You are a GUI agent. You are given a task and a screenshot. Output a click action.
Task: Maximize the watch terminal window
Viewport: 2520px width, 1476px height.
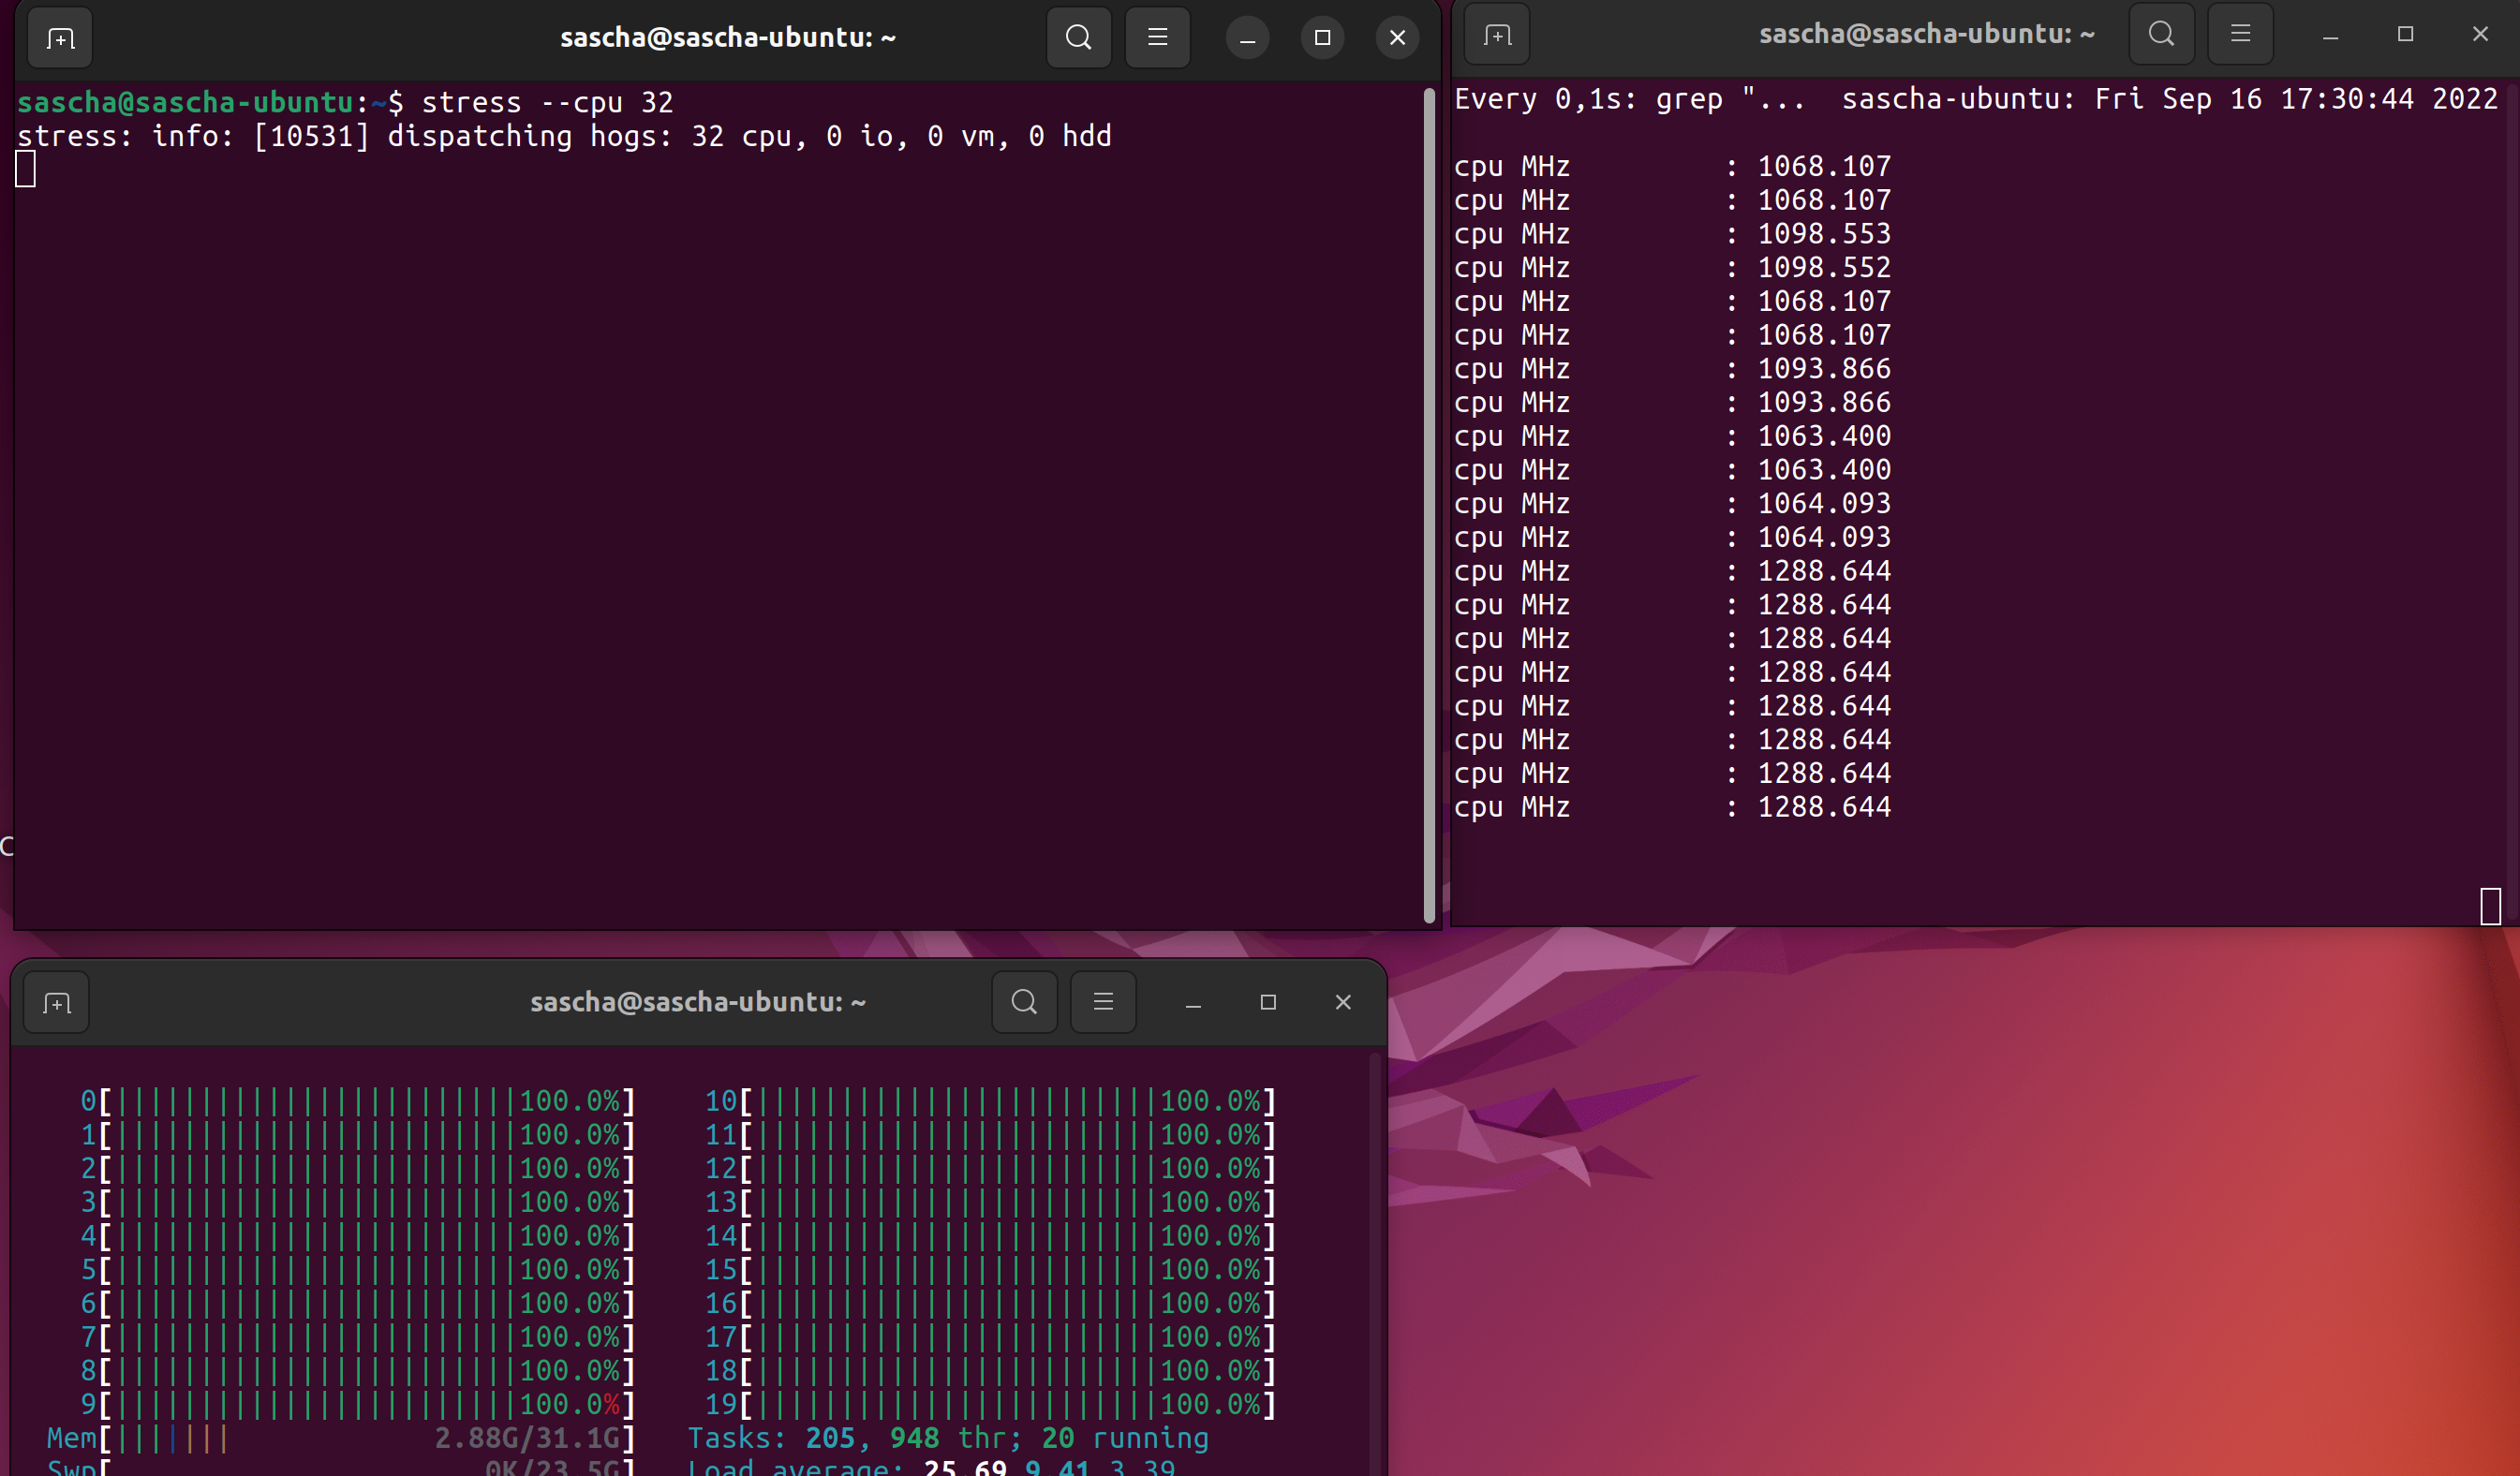pos(2405,35)
